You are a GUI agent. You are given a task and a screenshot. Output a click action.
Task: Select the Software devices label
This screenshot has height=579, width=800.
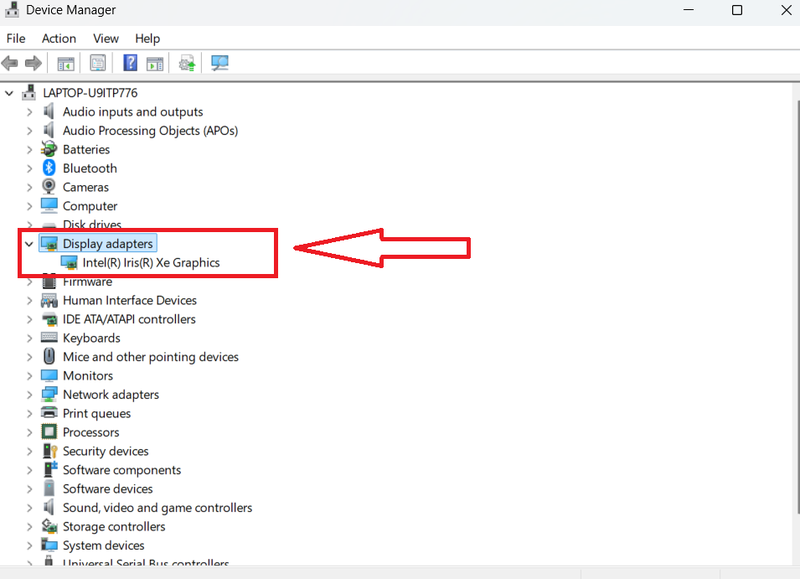click(x=108, y=489)
